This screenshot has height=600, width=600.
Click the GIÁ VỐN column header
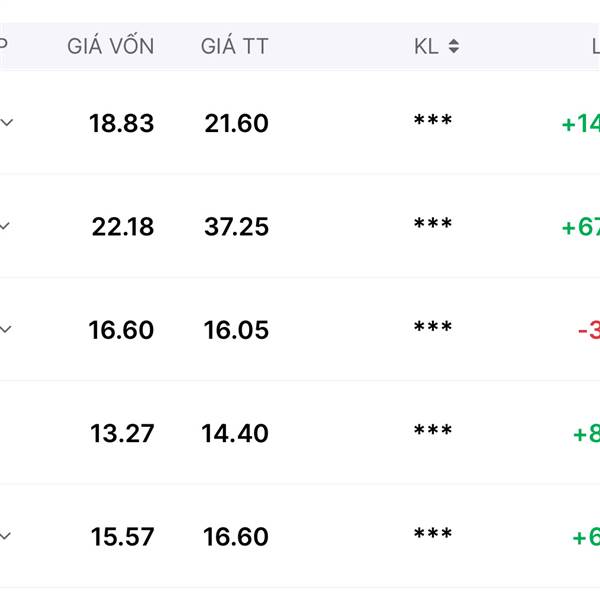pos(111,46)
